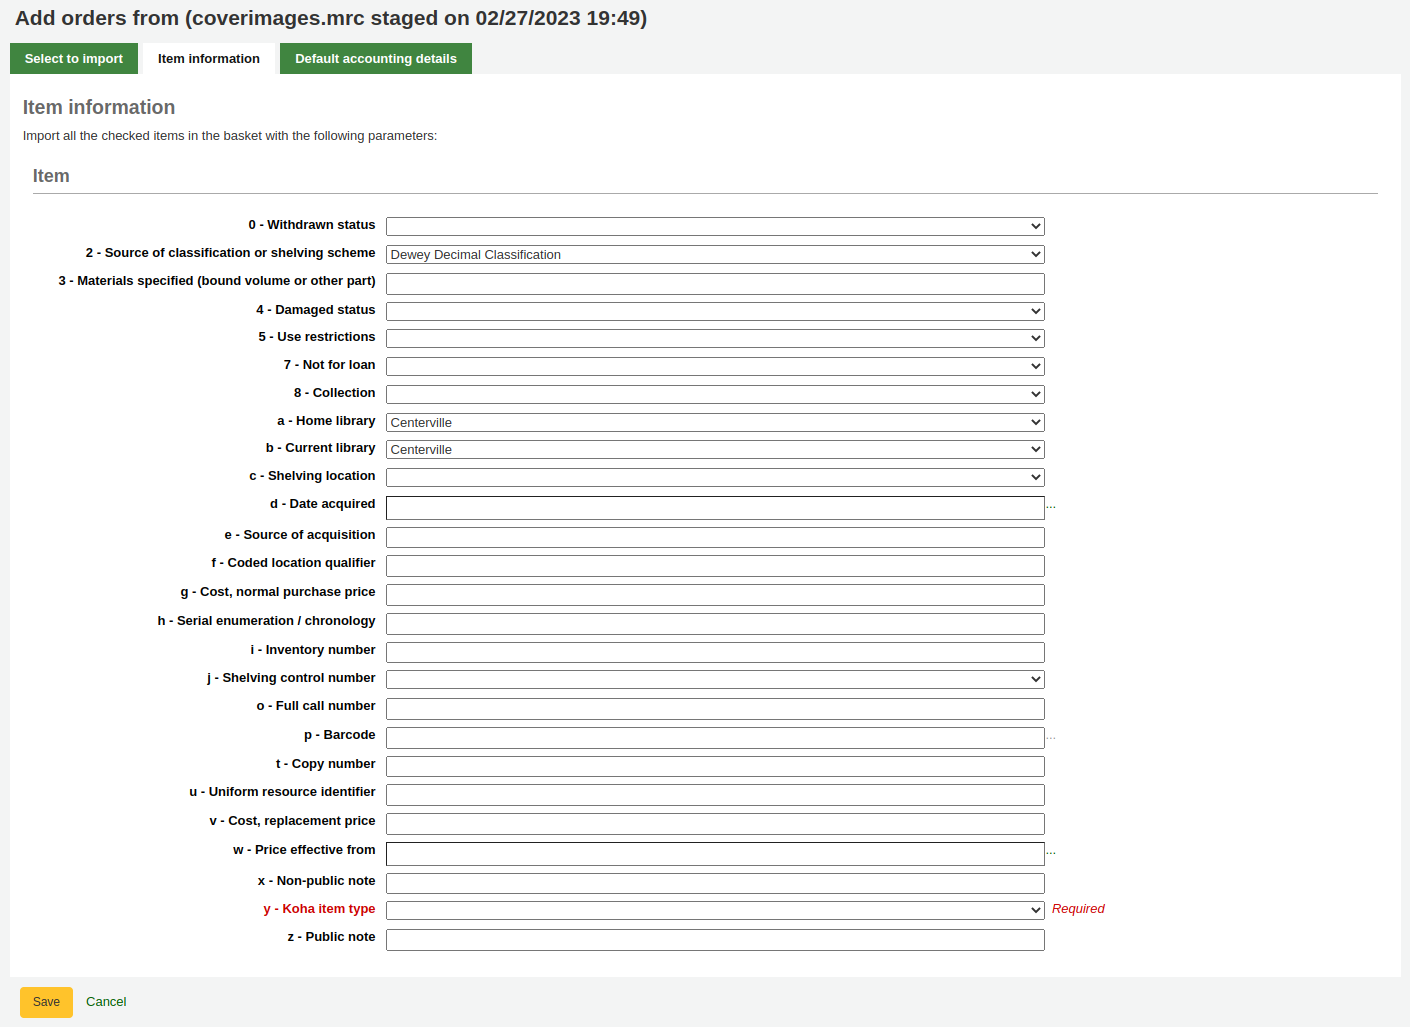Expand the Collection dropdown
The image size is (1410, 1027).
(x=714, y=394)
